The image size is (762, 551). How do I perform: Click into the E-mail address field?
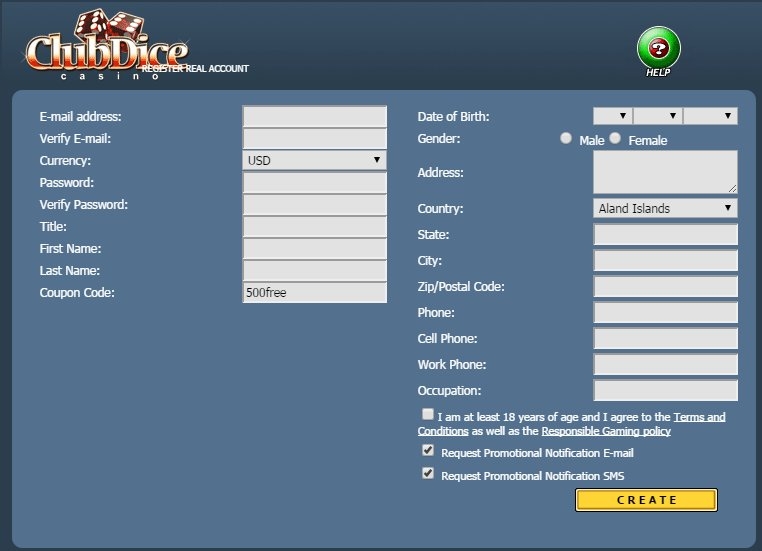(314, 116)
